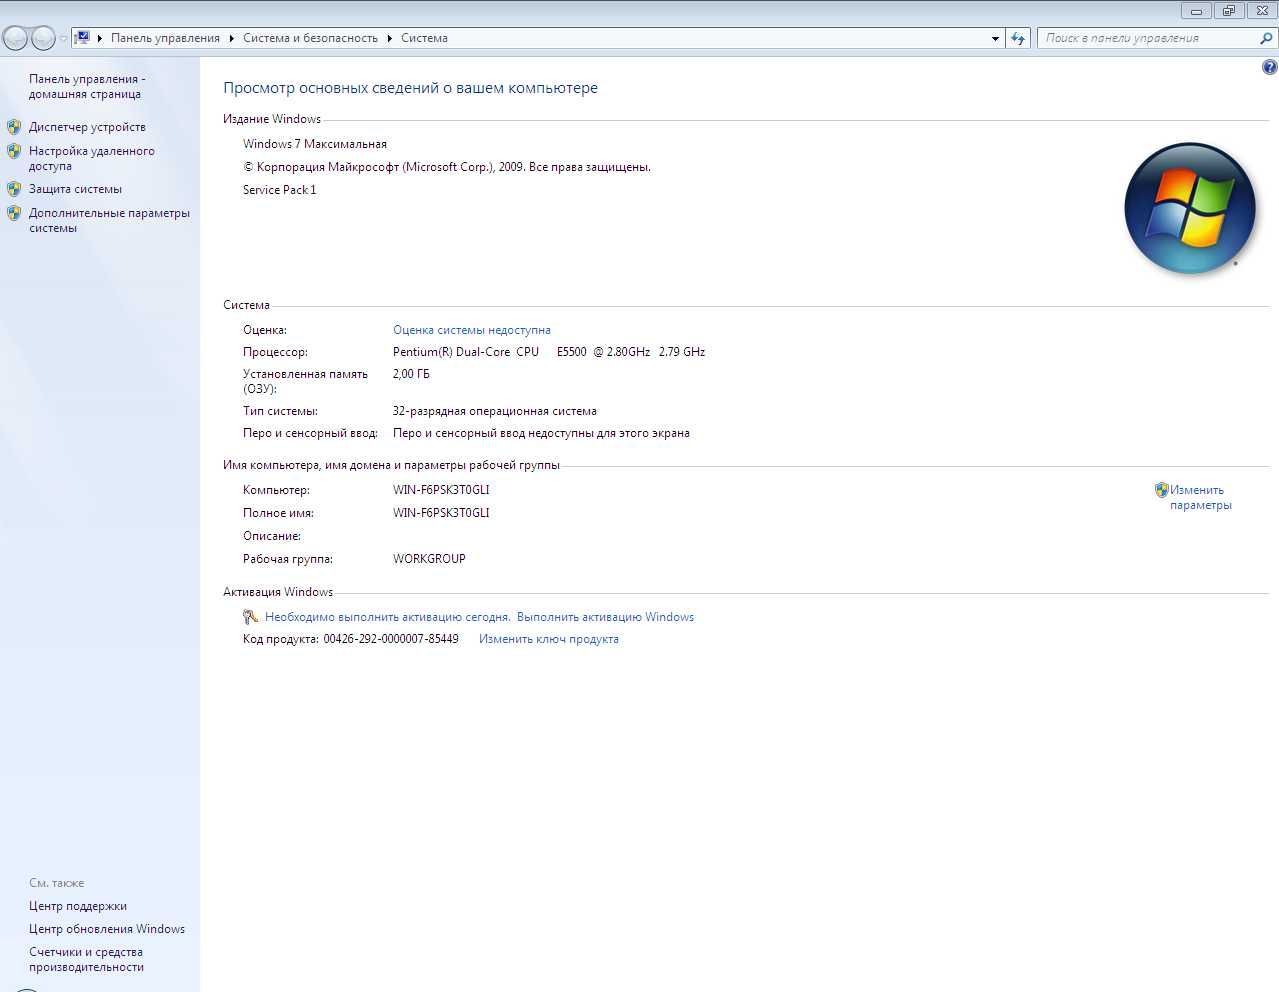
Task: Click the keys activation icon
Action: click(x=251, y=617)
